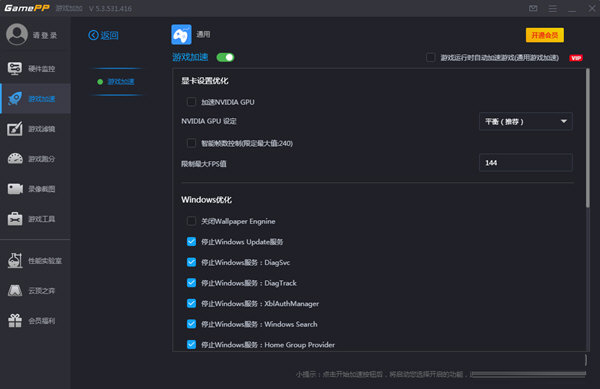Viewport: 600px width, 389px height.
Task: Uncheck the DiagTrack service checkbox
Action: click(191, 283)
